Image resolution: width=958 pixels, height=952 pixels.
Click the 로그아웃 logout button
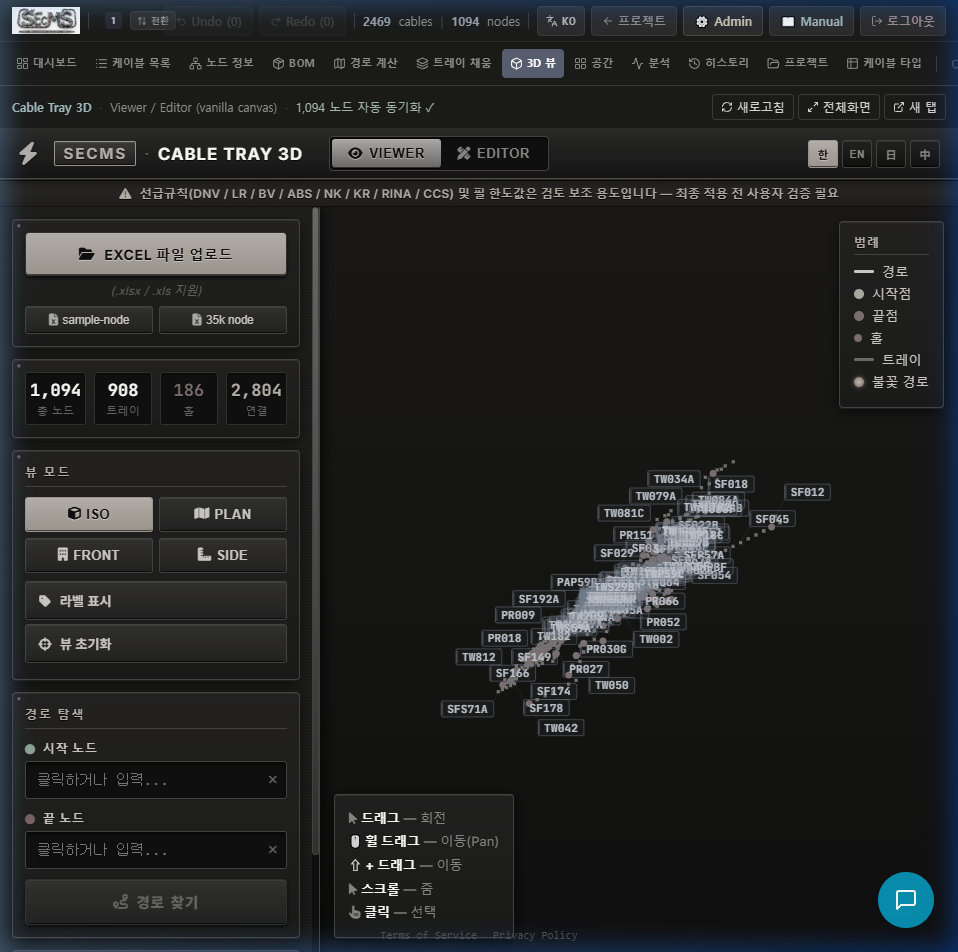point(902,21)
